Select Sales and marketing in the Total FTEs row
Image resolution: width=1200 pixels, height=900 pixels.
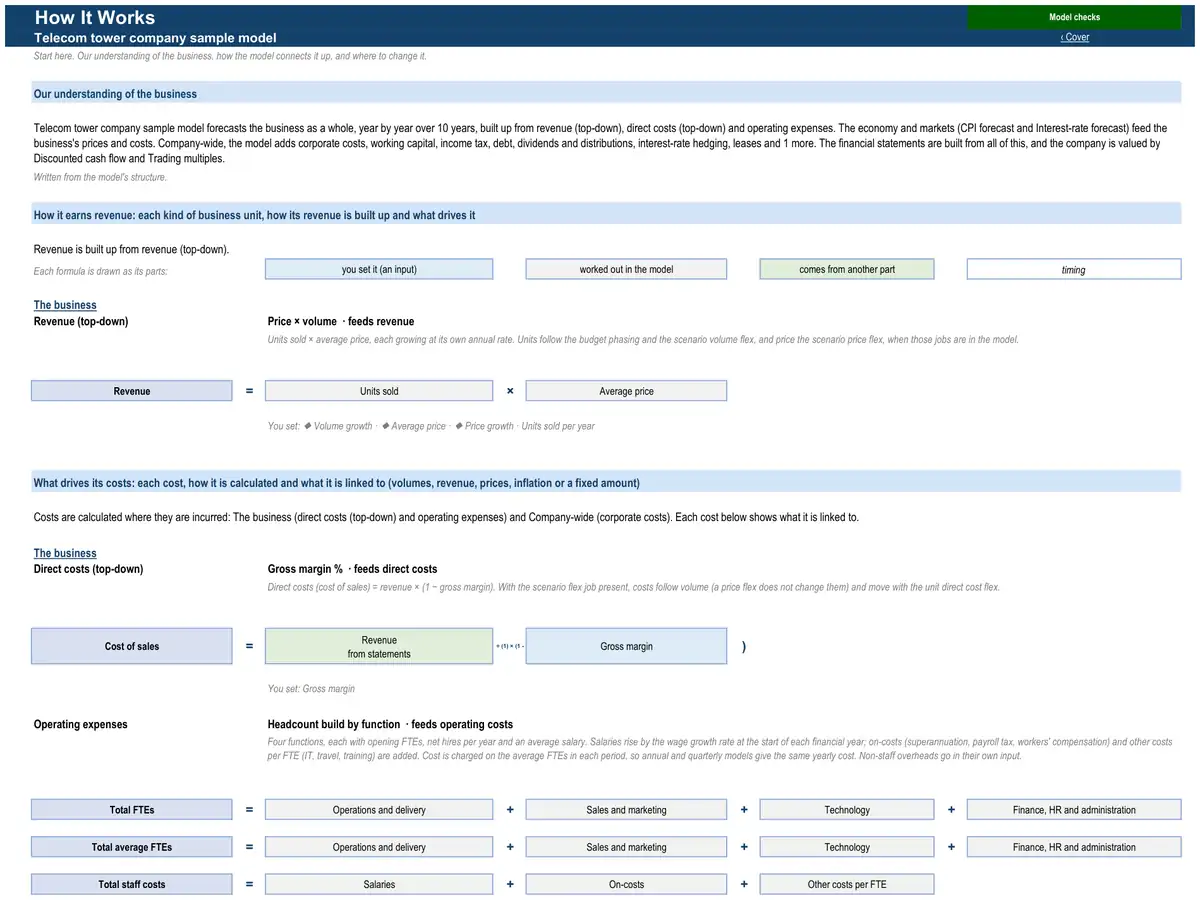coord(626,810)
